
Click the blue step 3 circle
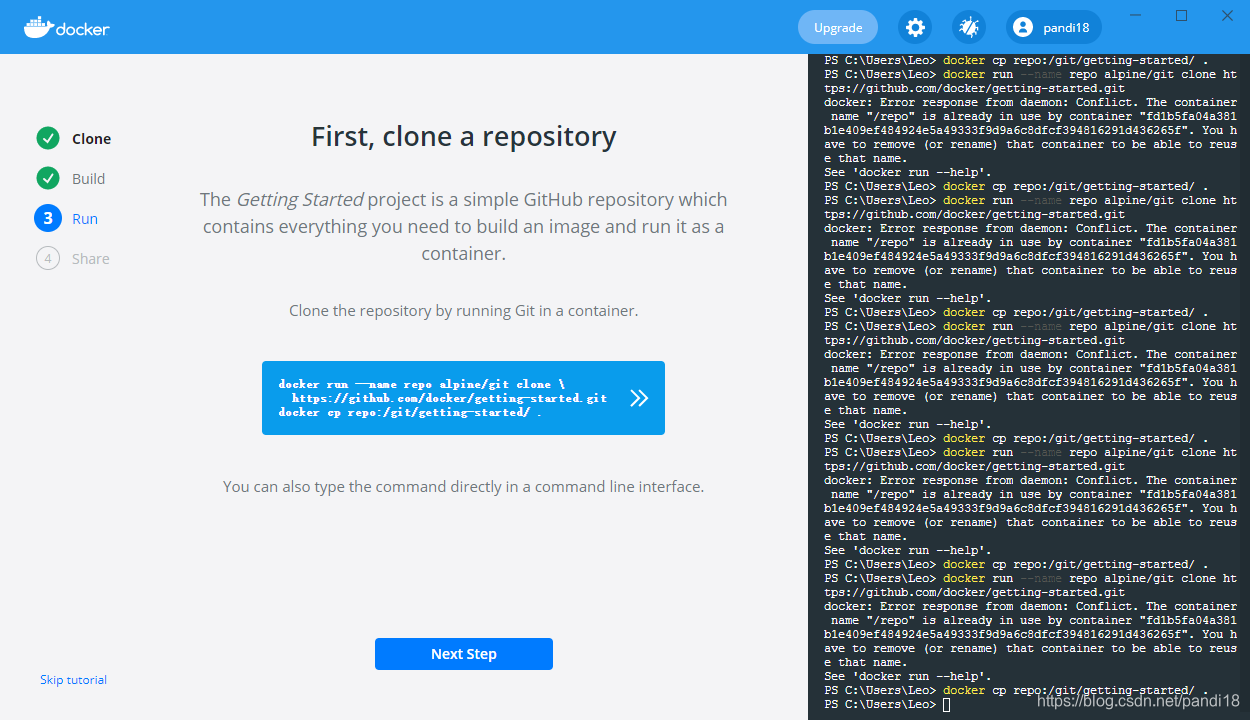[48, 218]
